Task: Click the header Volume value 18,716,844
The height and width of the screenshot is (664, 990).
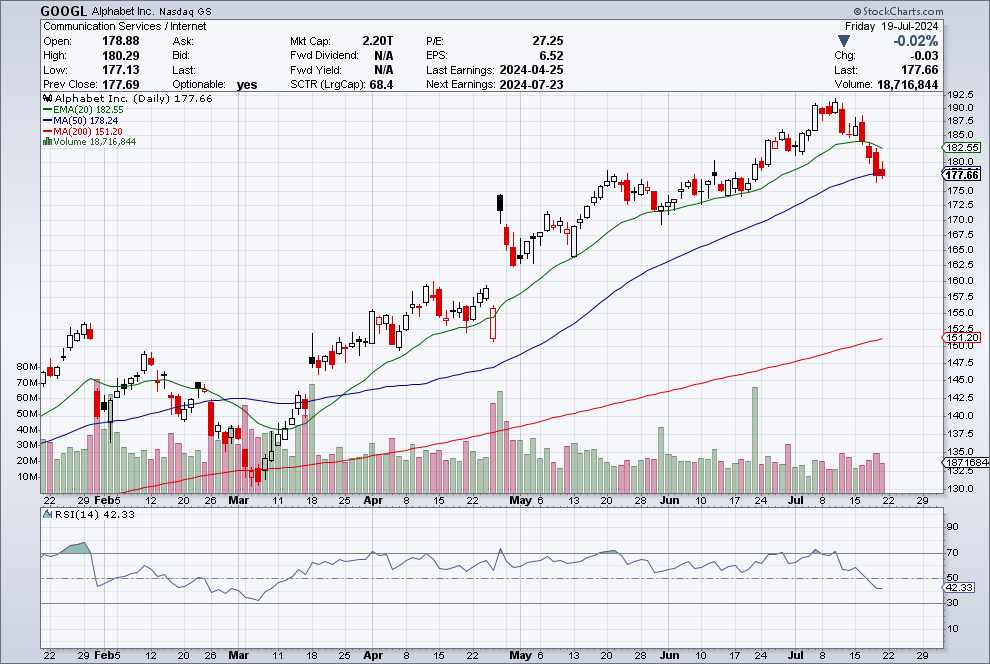Action: (x=907, y=85)
